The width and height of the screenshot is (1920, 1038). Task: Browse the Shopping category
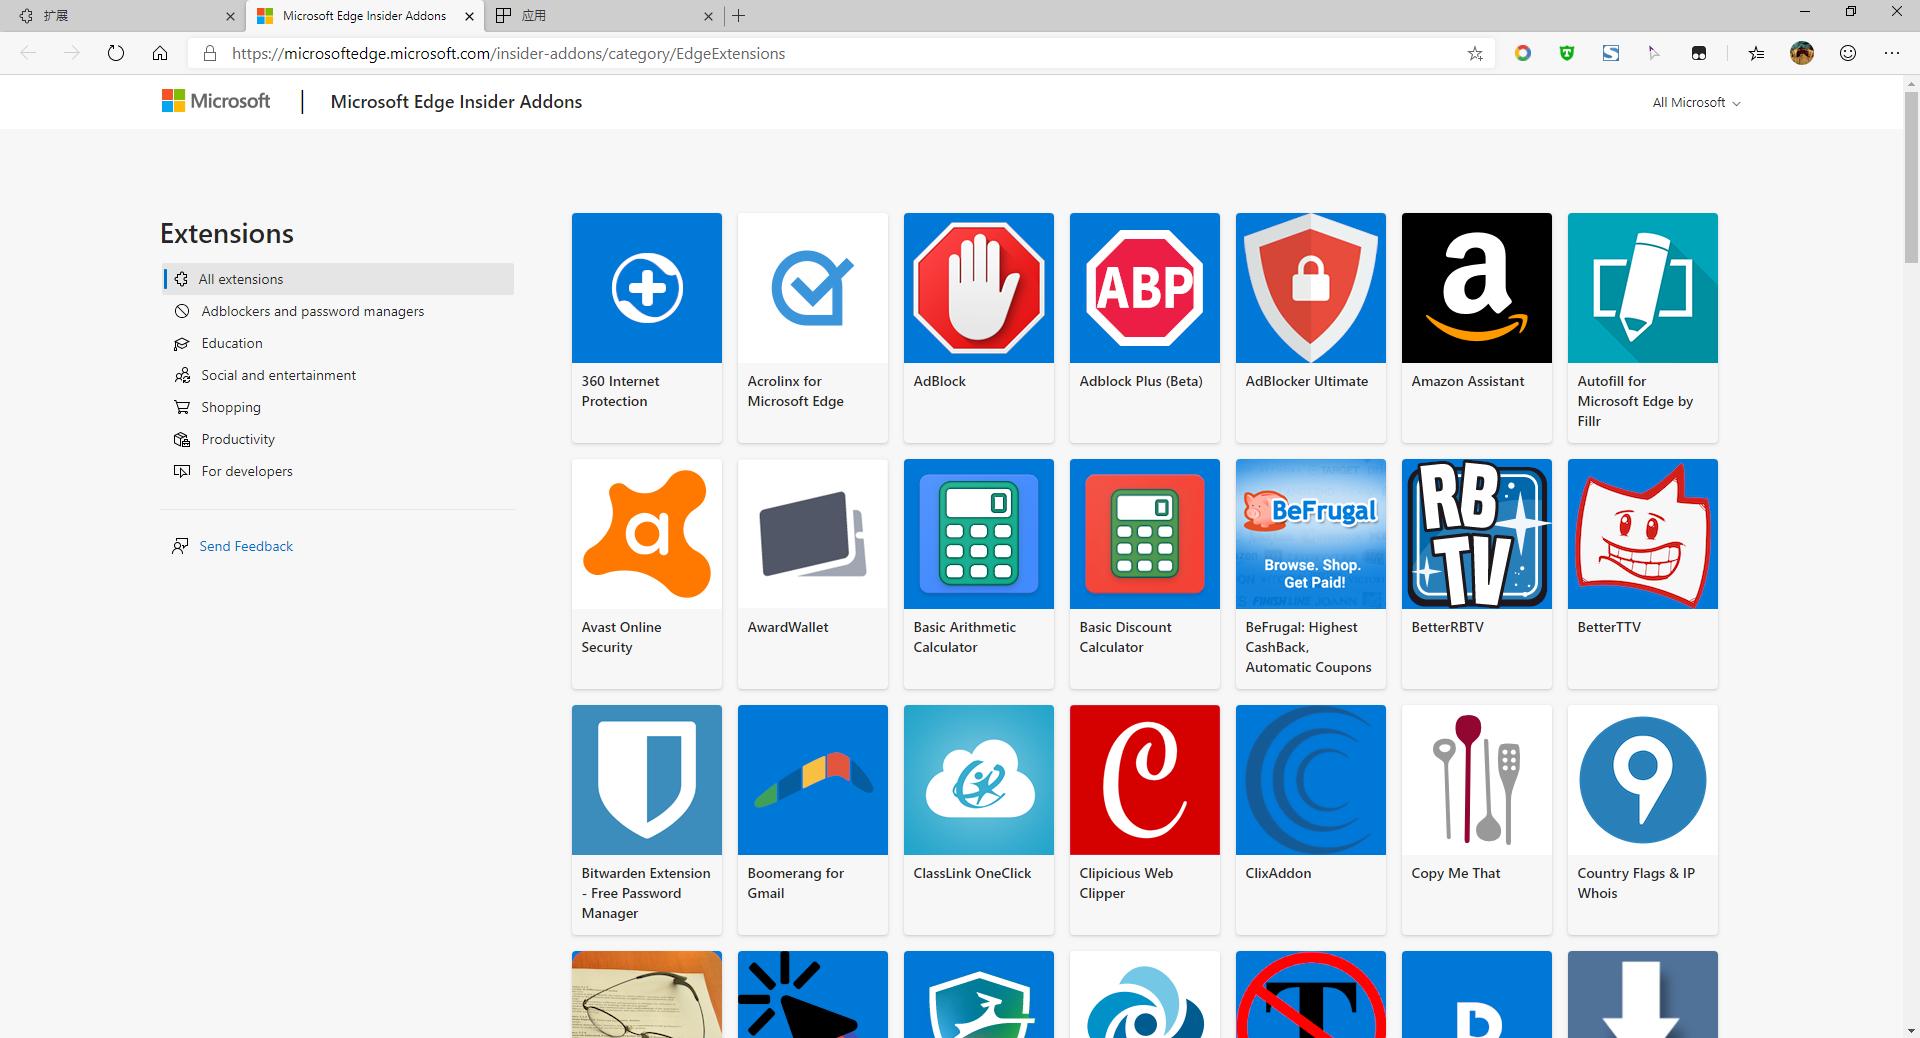point(339,407)
